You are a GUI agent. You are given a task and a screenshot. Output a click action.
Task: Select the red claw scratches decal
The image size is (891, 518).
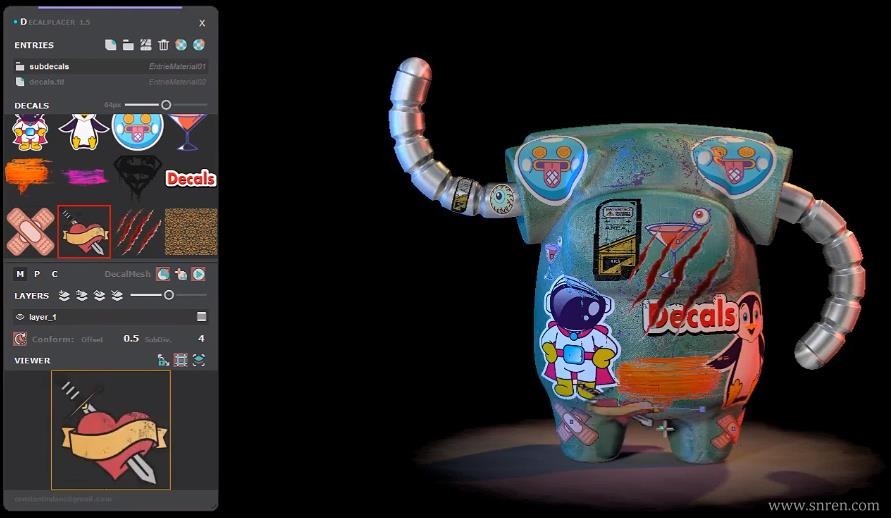click(136, 232)
